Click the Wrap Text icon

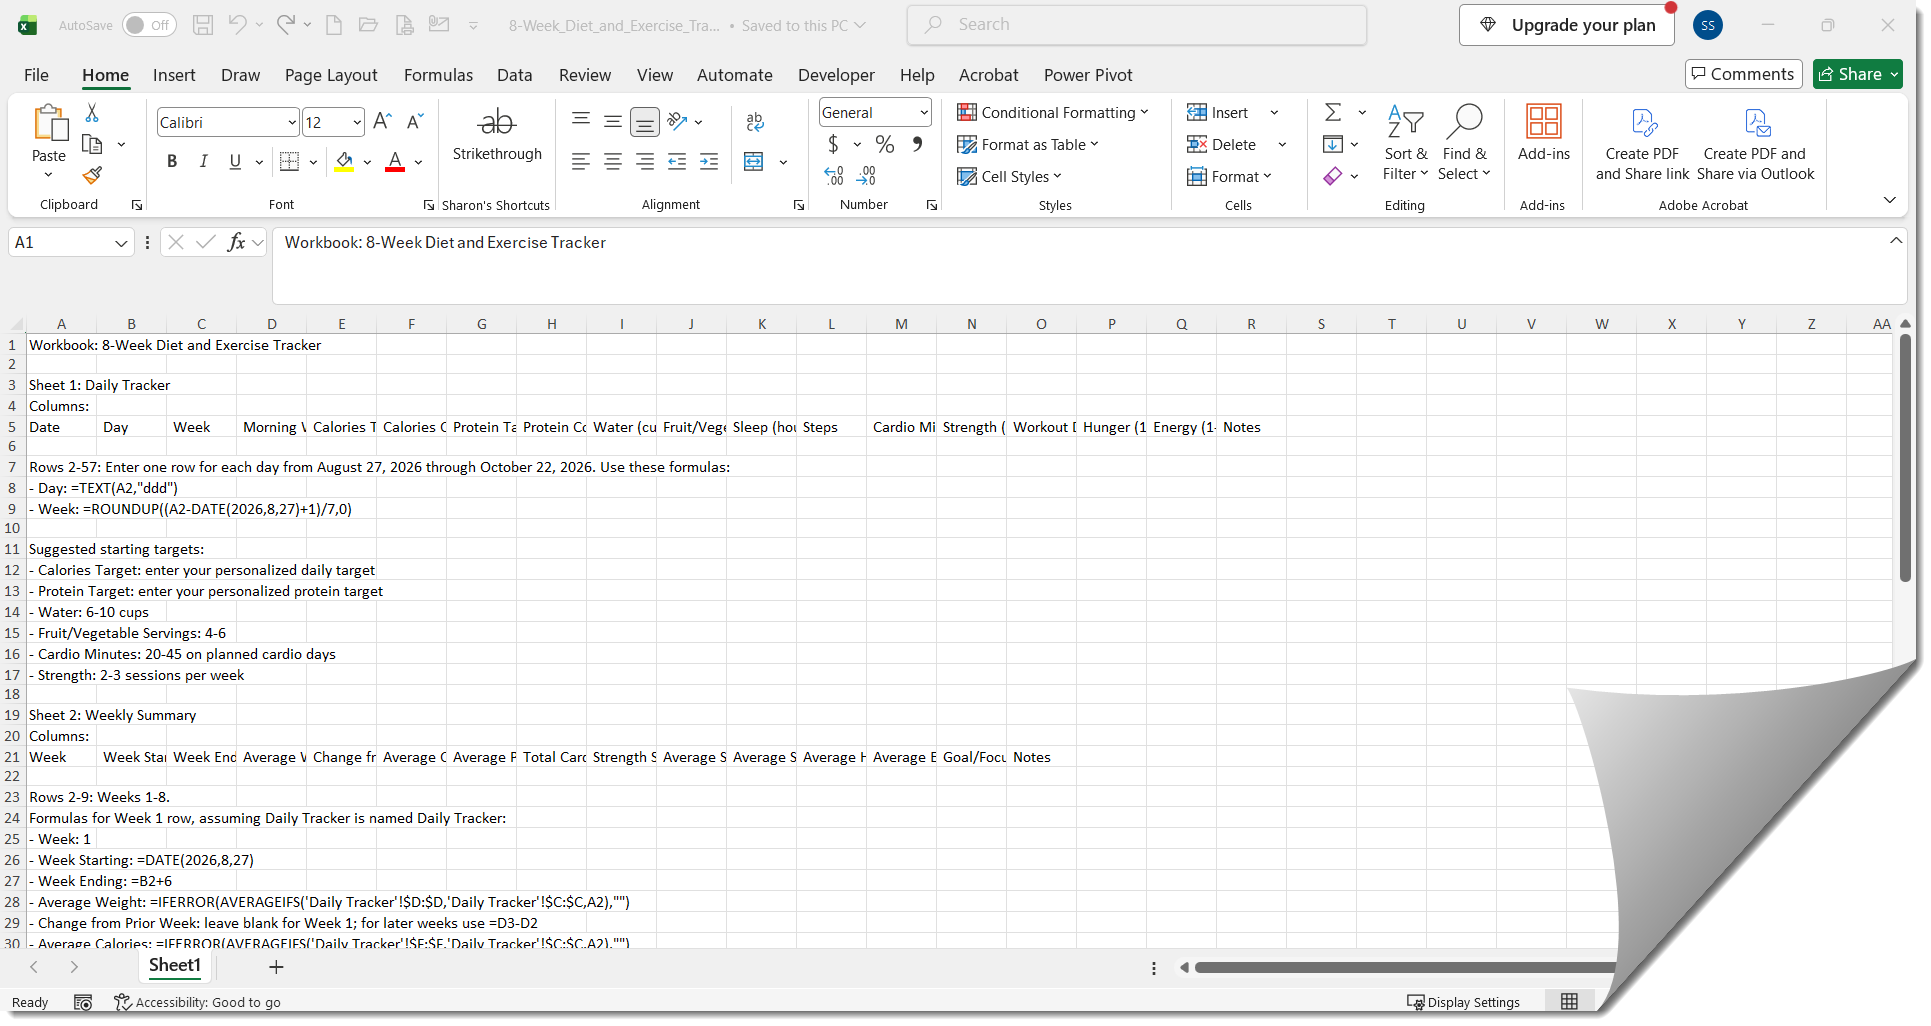[755, 122]
